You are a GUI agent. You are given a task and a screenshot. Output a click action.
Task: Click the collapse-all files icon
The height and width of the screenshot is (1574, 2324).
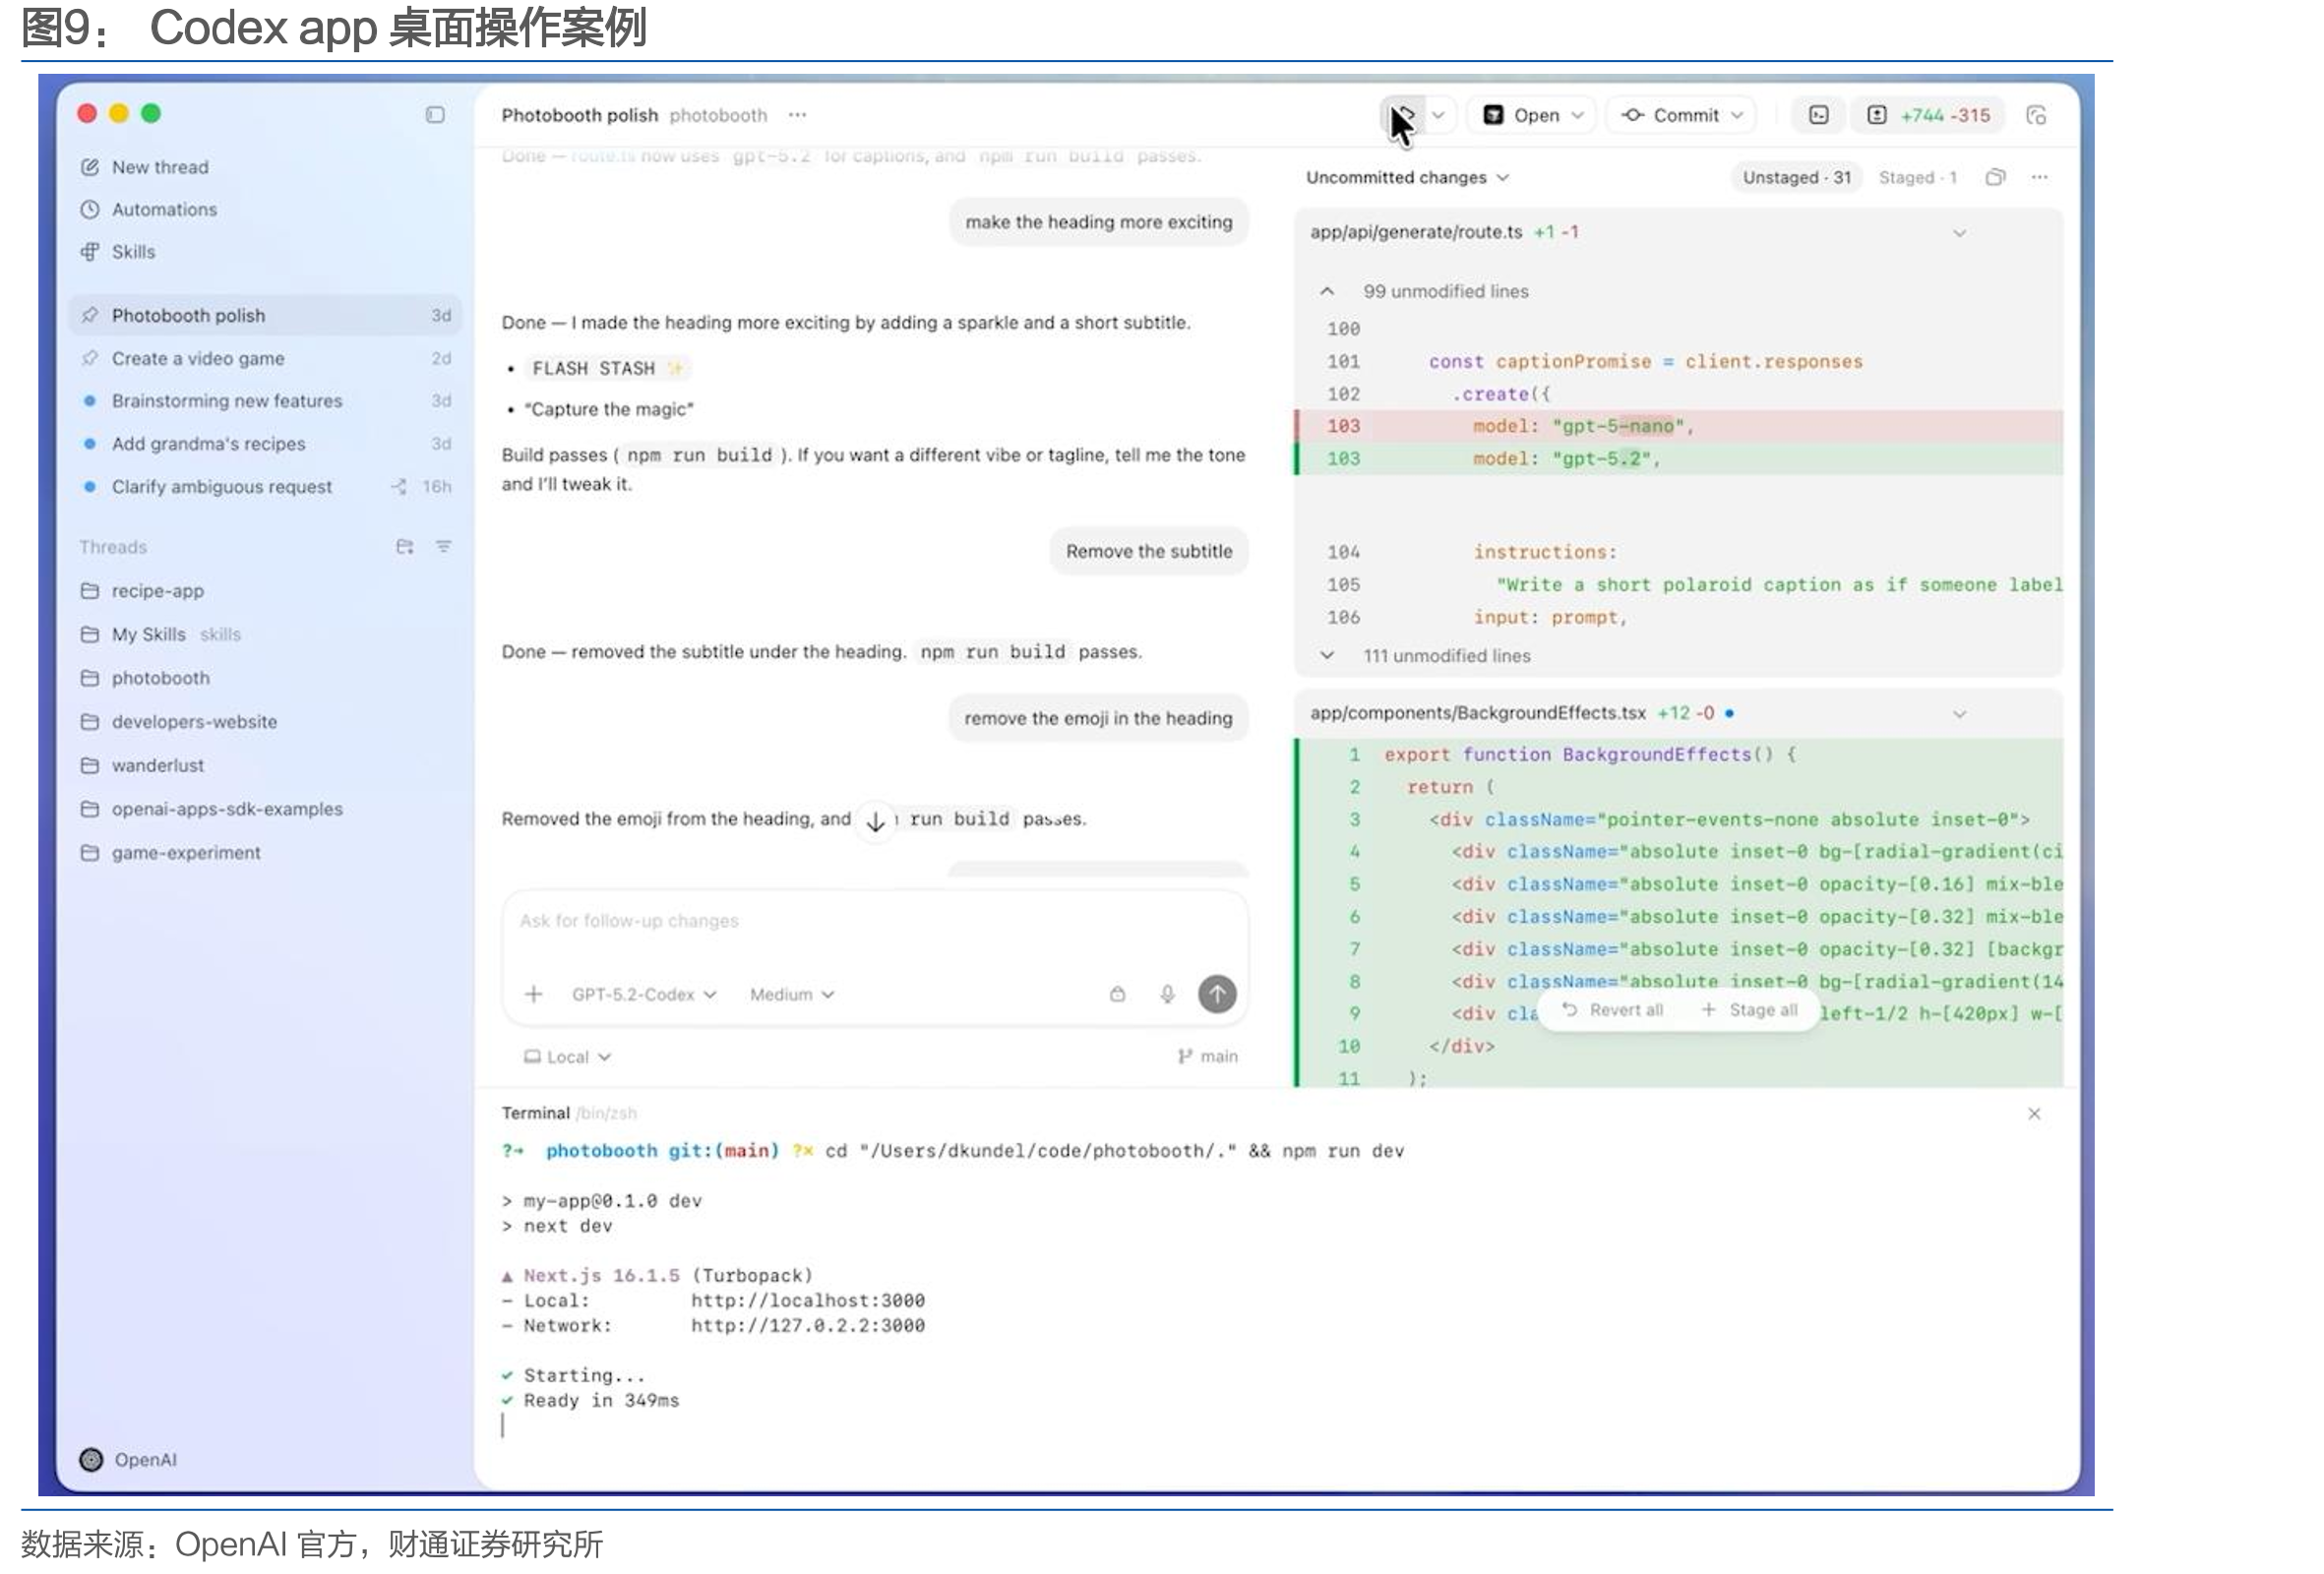coord(1995,177)
